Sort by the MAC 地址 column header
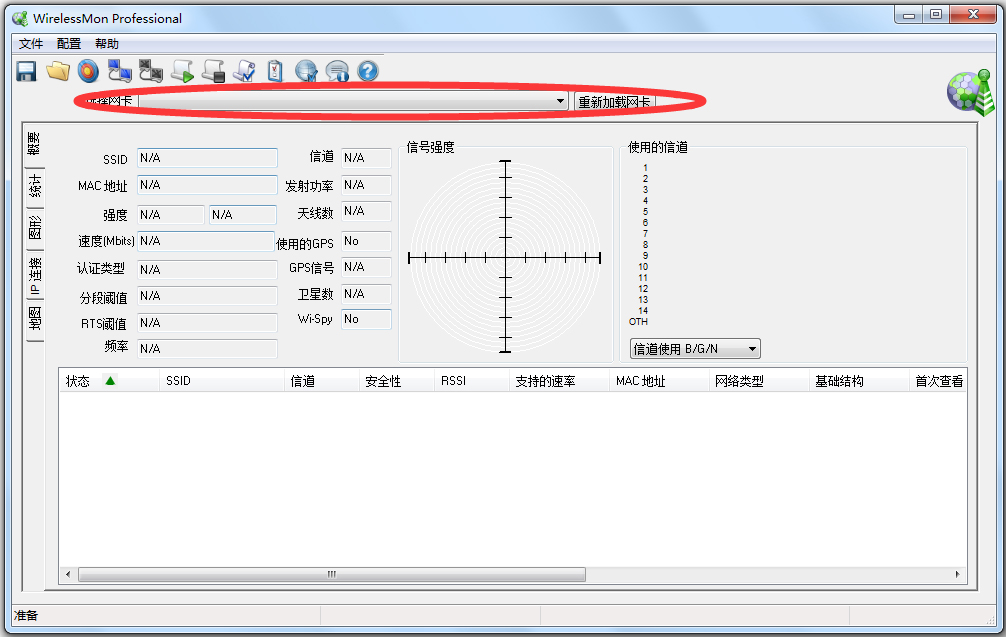The width and height of the screenshot is (1006, 637). point(659,381)
